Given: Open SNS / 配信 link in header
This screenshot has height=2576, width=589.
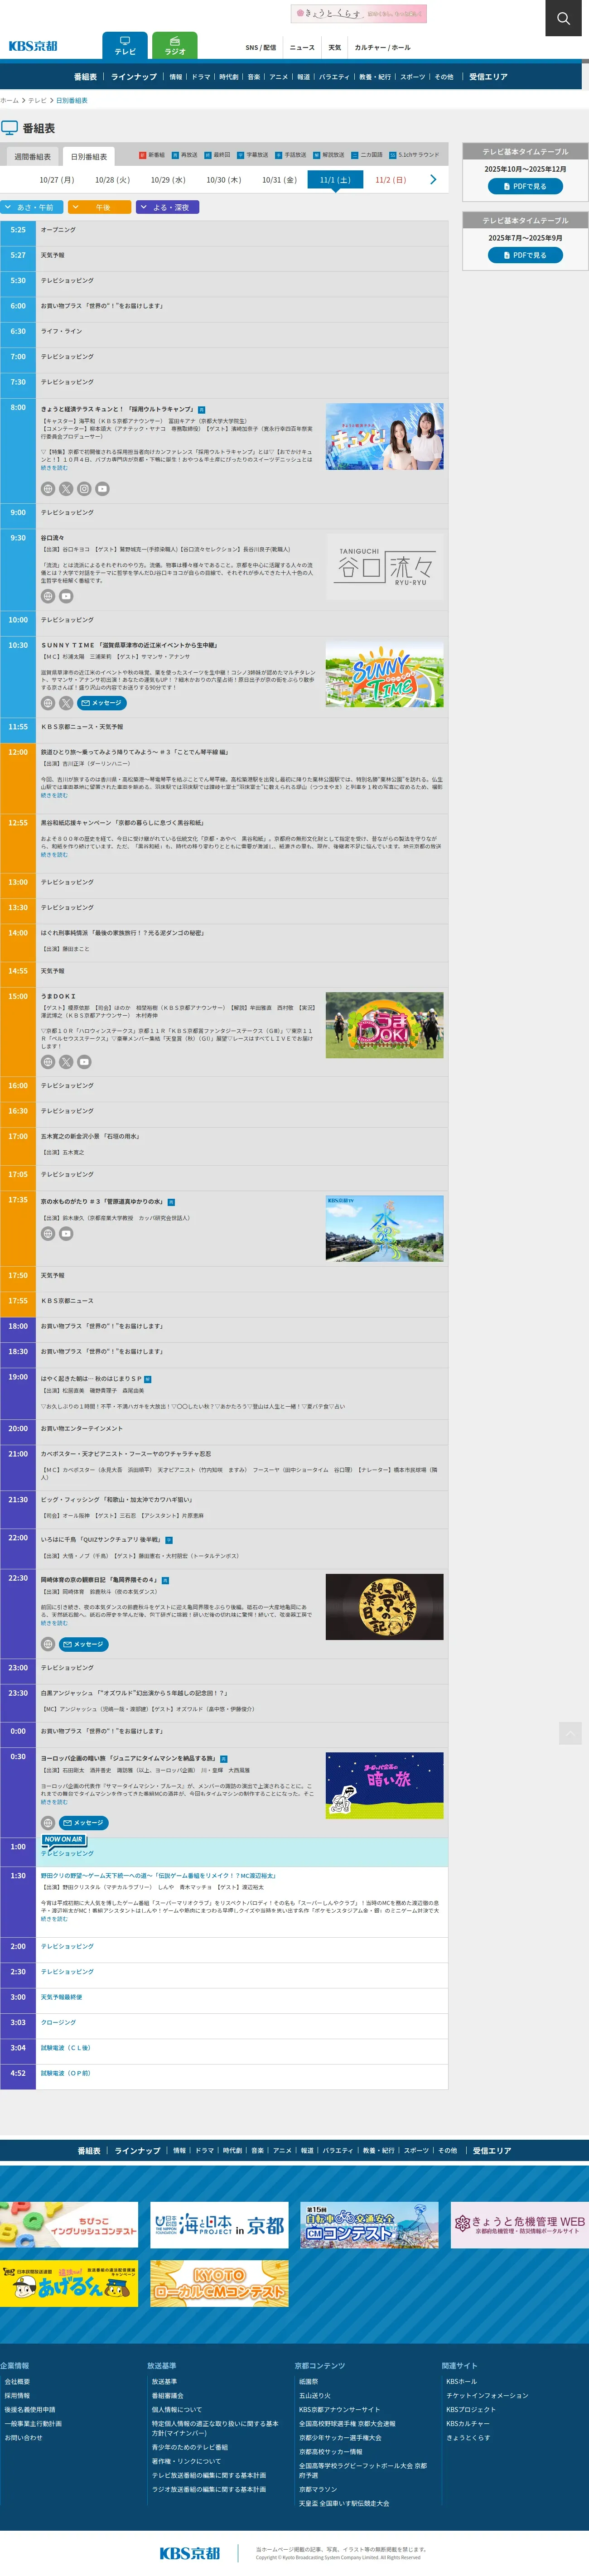Looking at the screenshot, I should point(261,47).
